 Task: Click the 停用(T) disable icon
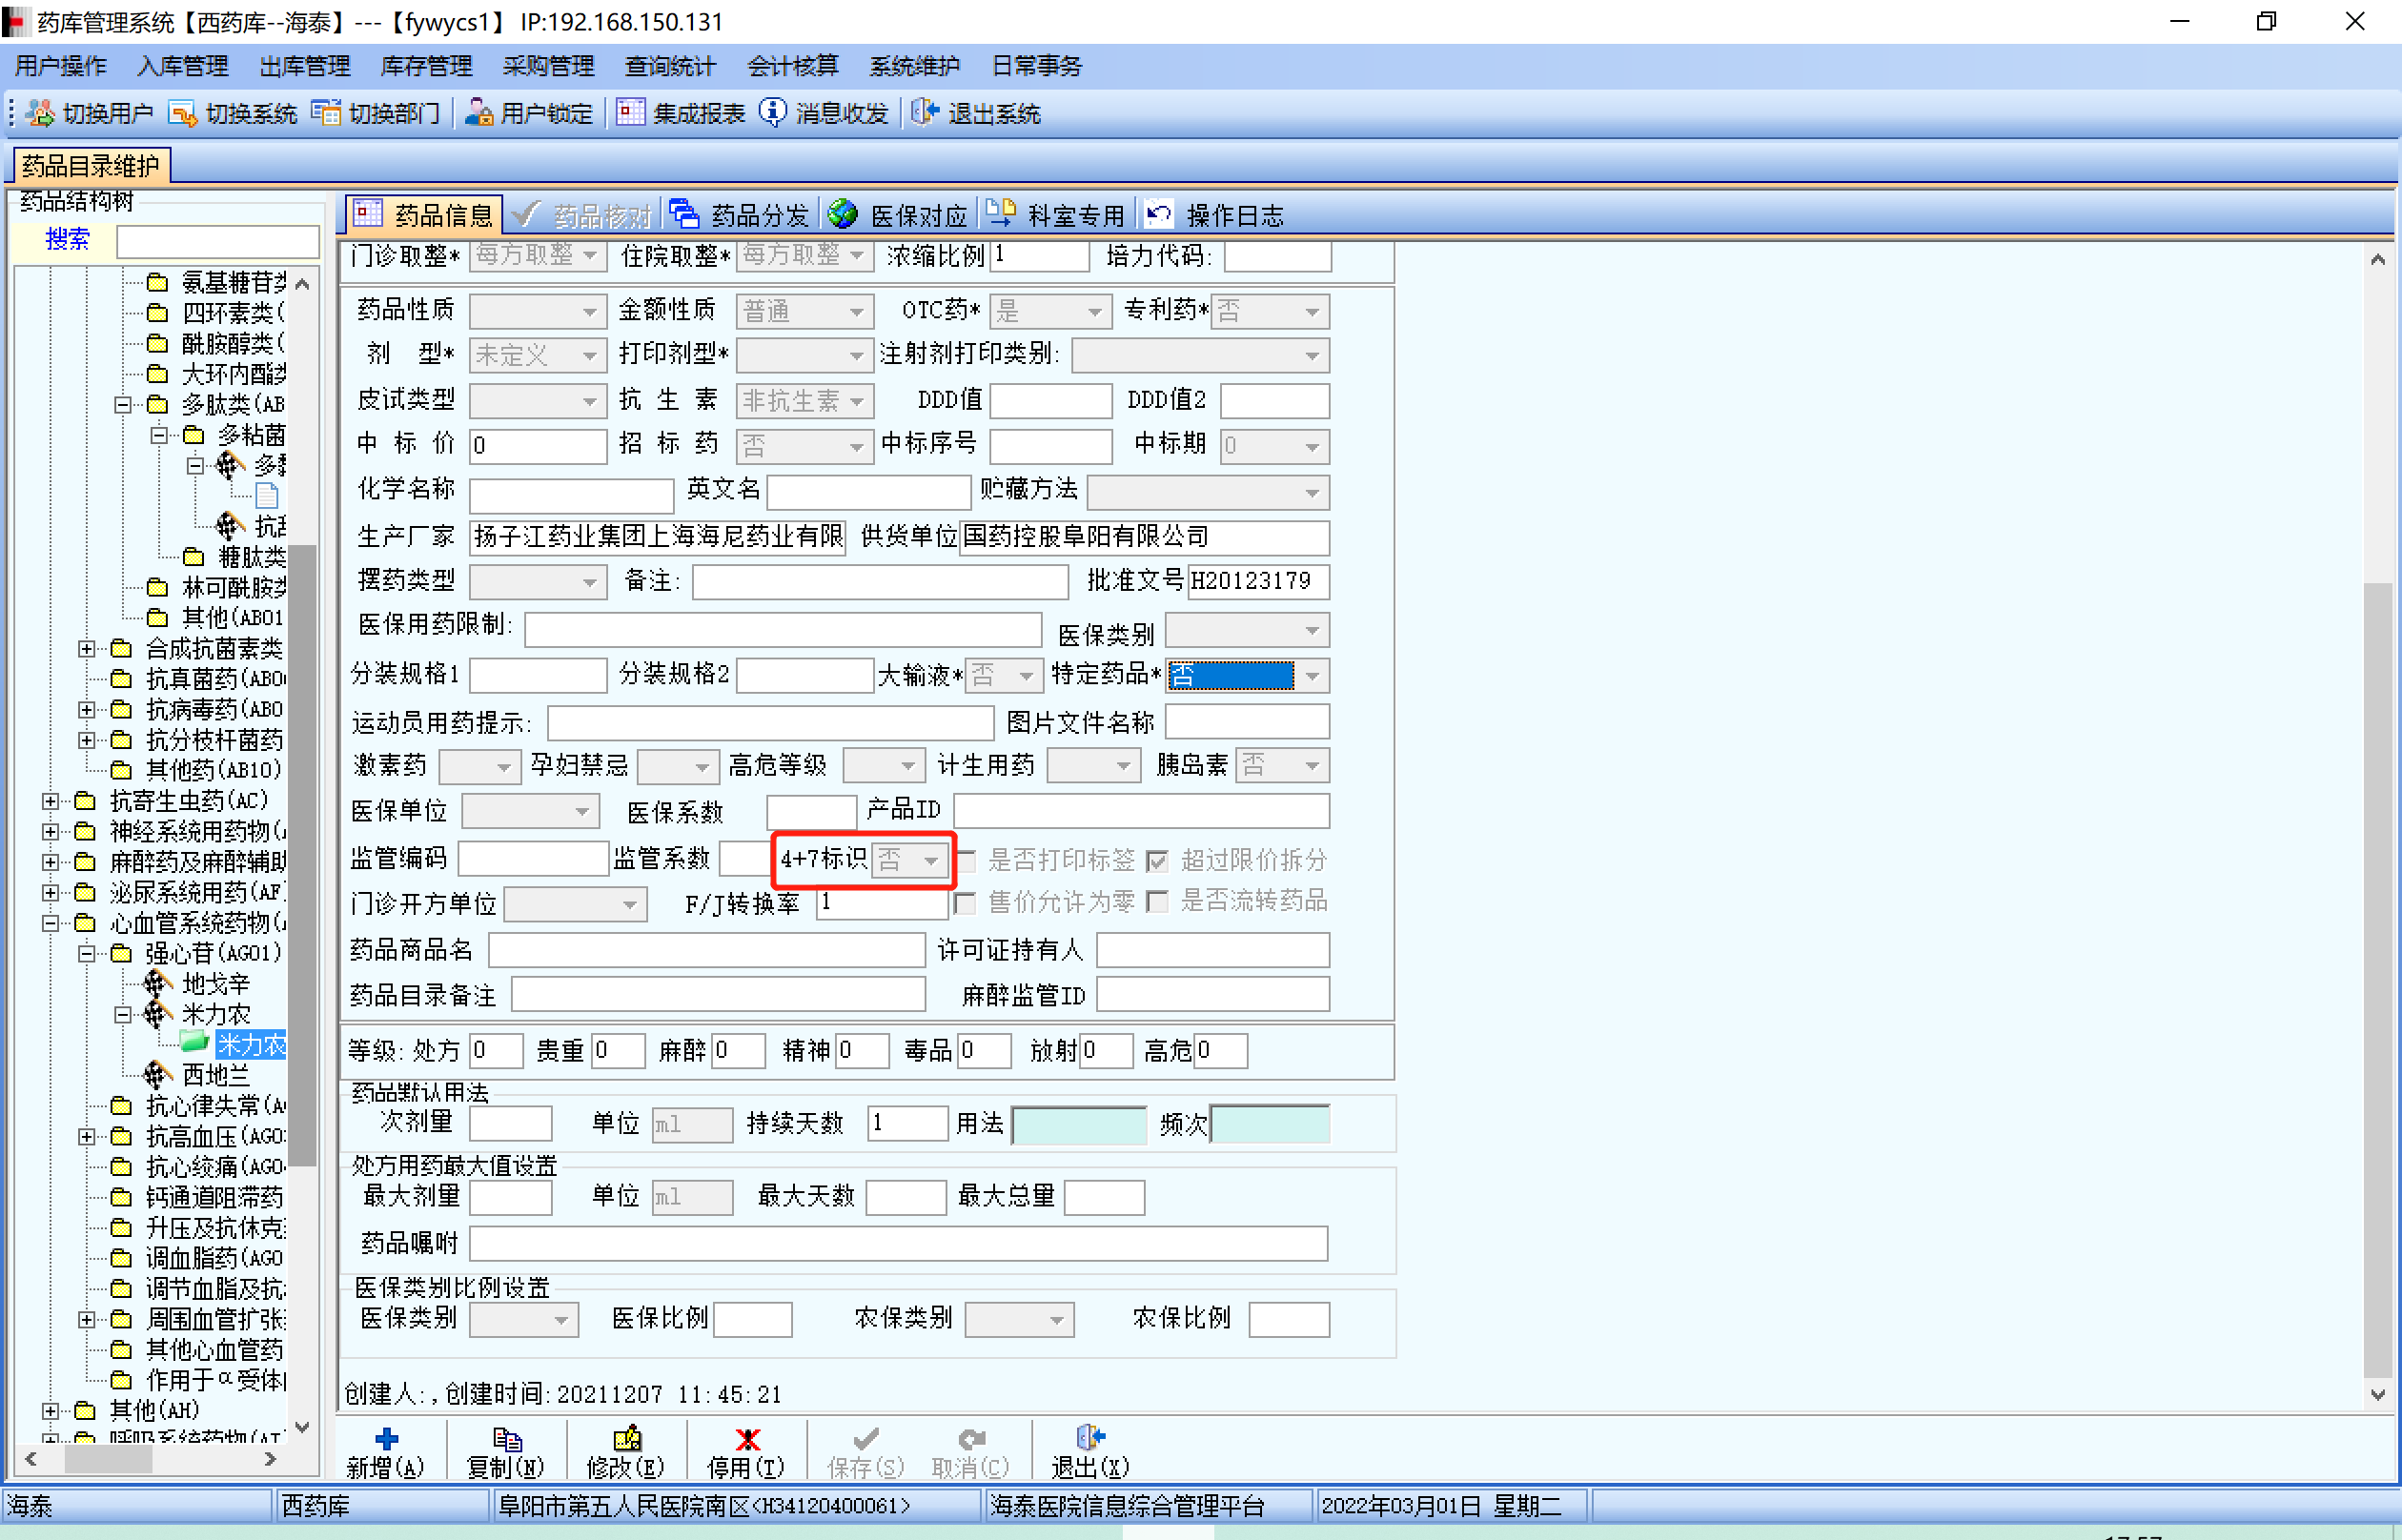pyautogui.click(x=747, y=1438)
